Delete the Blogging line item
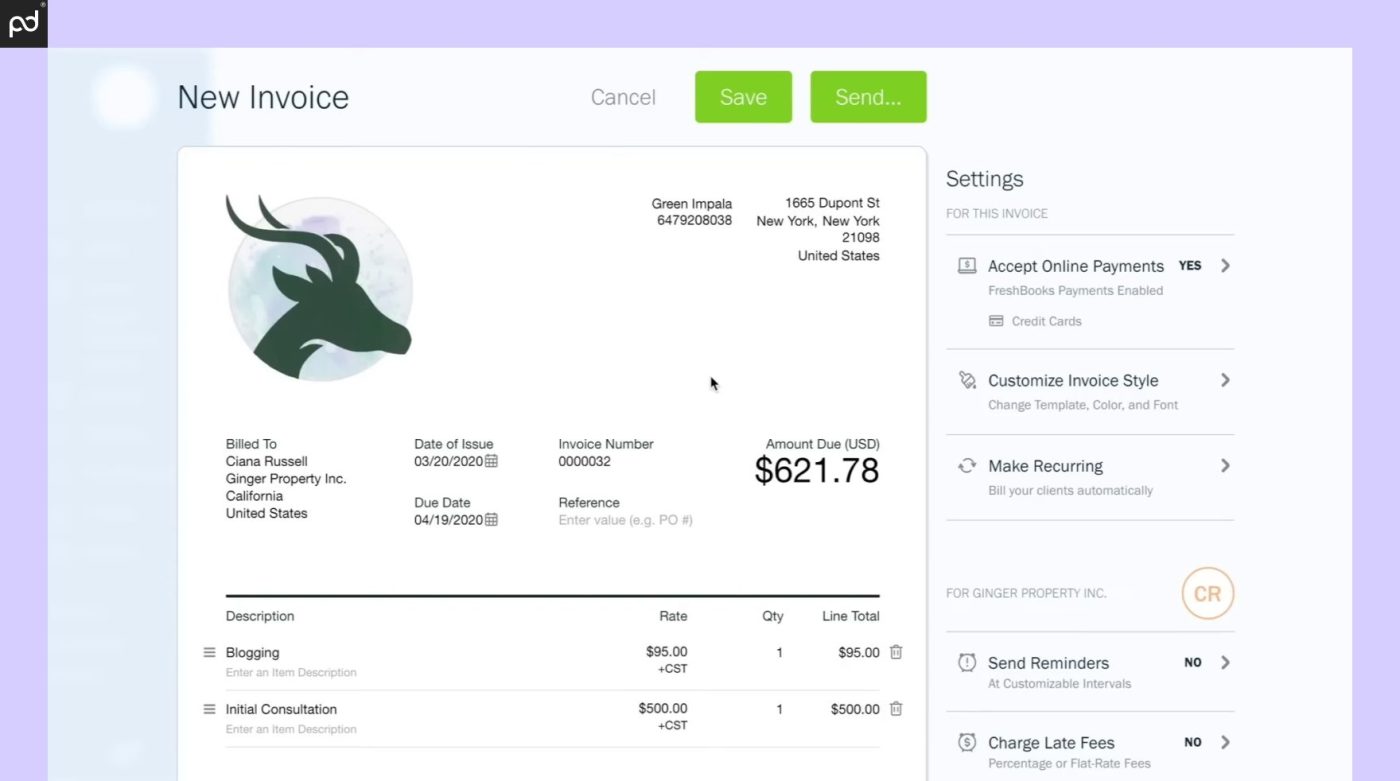The width and height of the screenshot is (1400, 781). pos(896,652)
